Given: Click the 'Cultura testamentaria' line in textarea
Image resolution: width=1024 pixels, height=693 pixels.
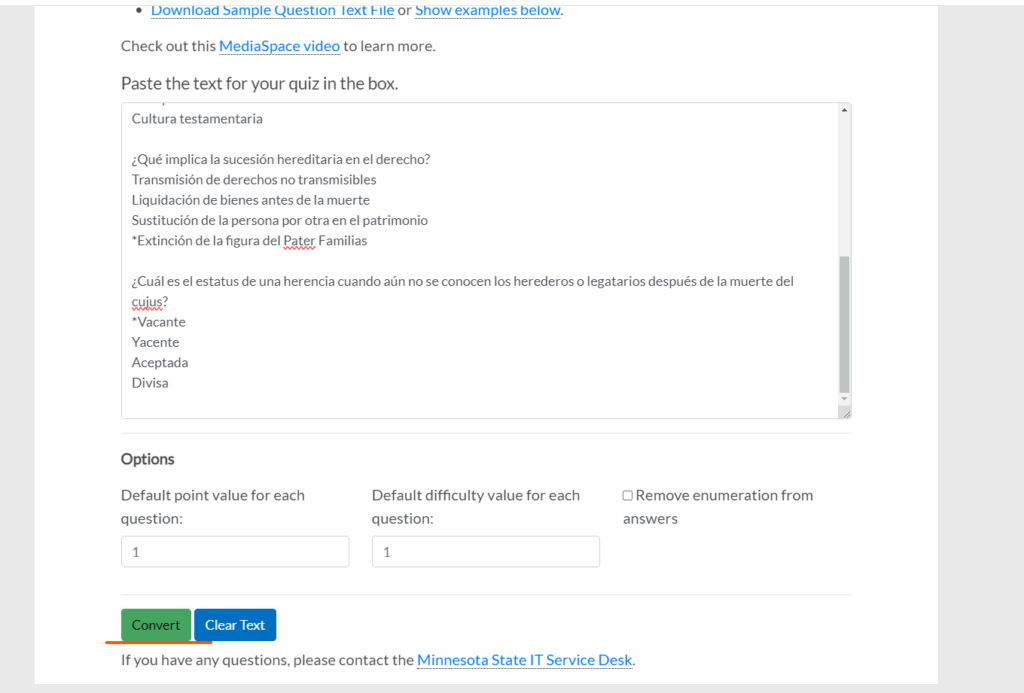Looking at the screenshot, I should pos(197,119).
